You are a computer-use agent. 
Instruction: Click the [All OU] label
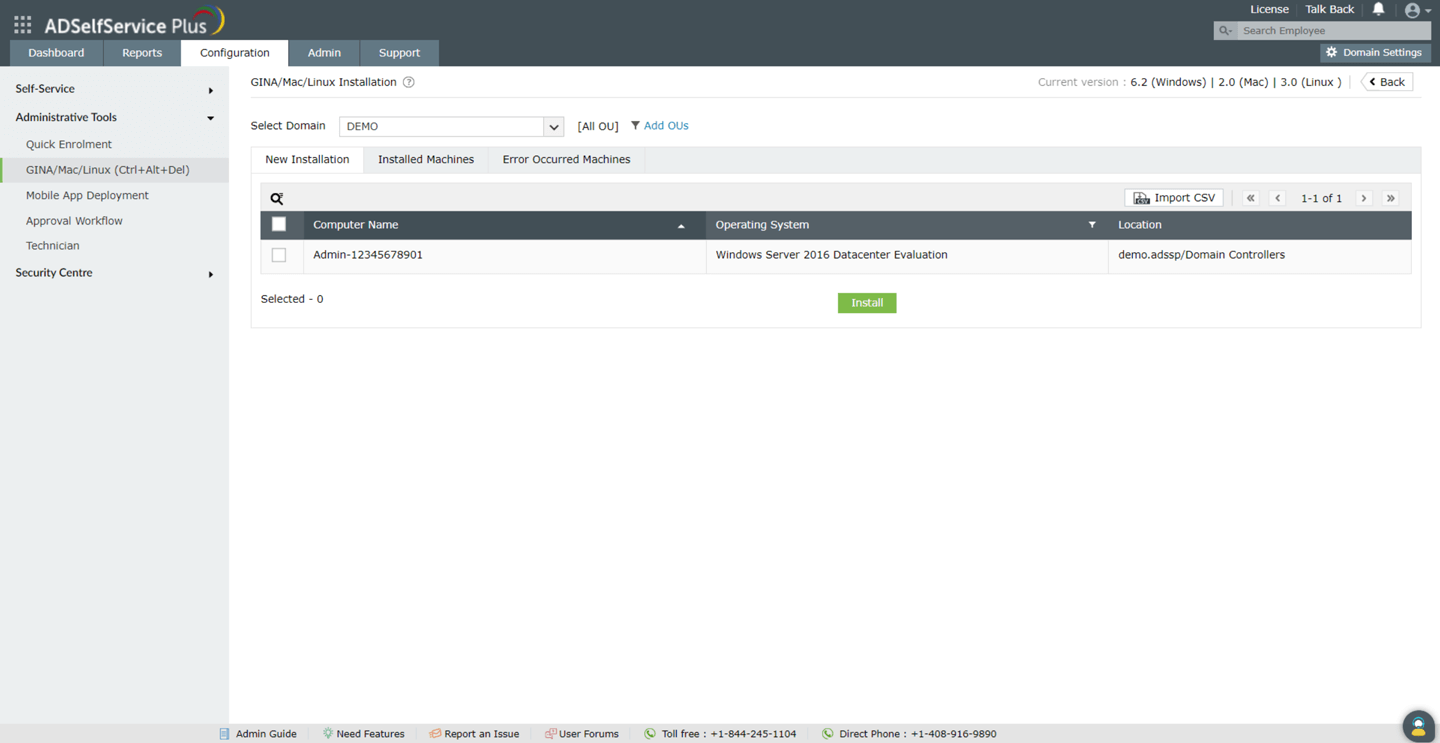coord(598,127)
